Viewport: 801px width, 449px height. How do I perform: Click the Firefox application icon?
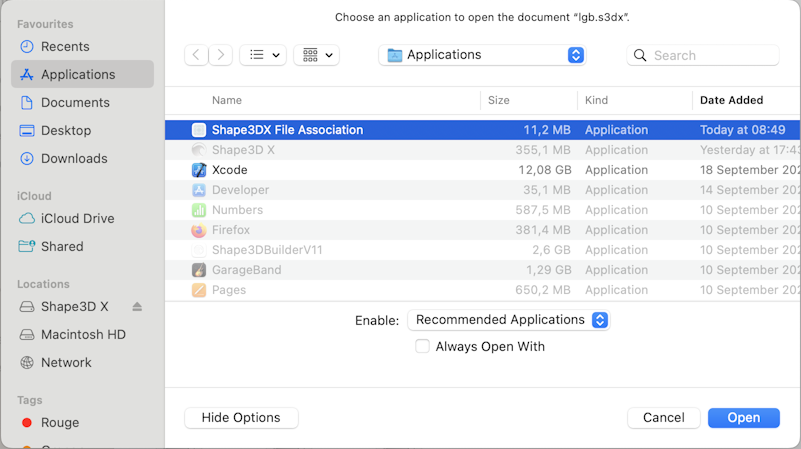point(199,230)
